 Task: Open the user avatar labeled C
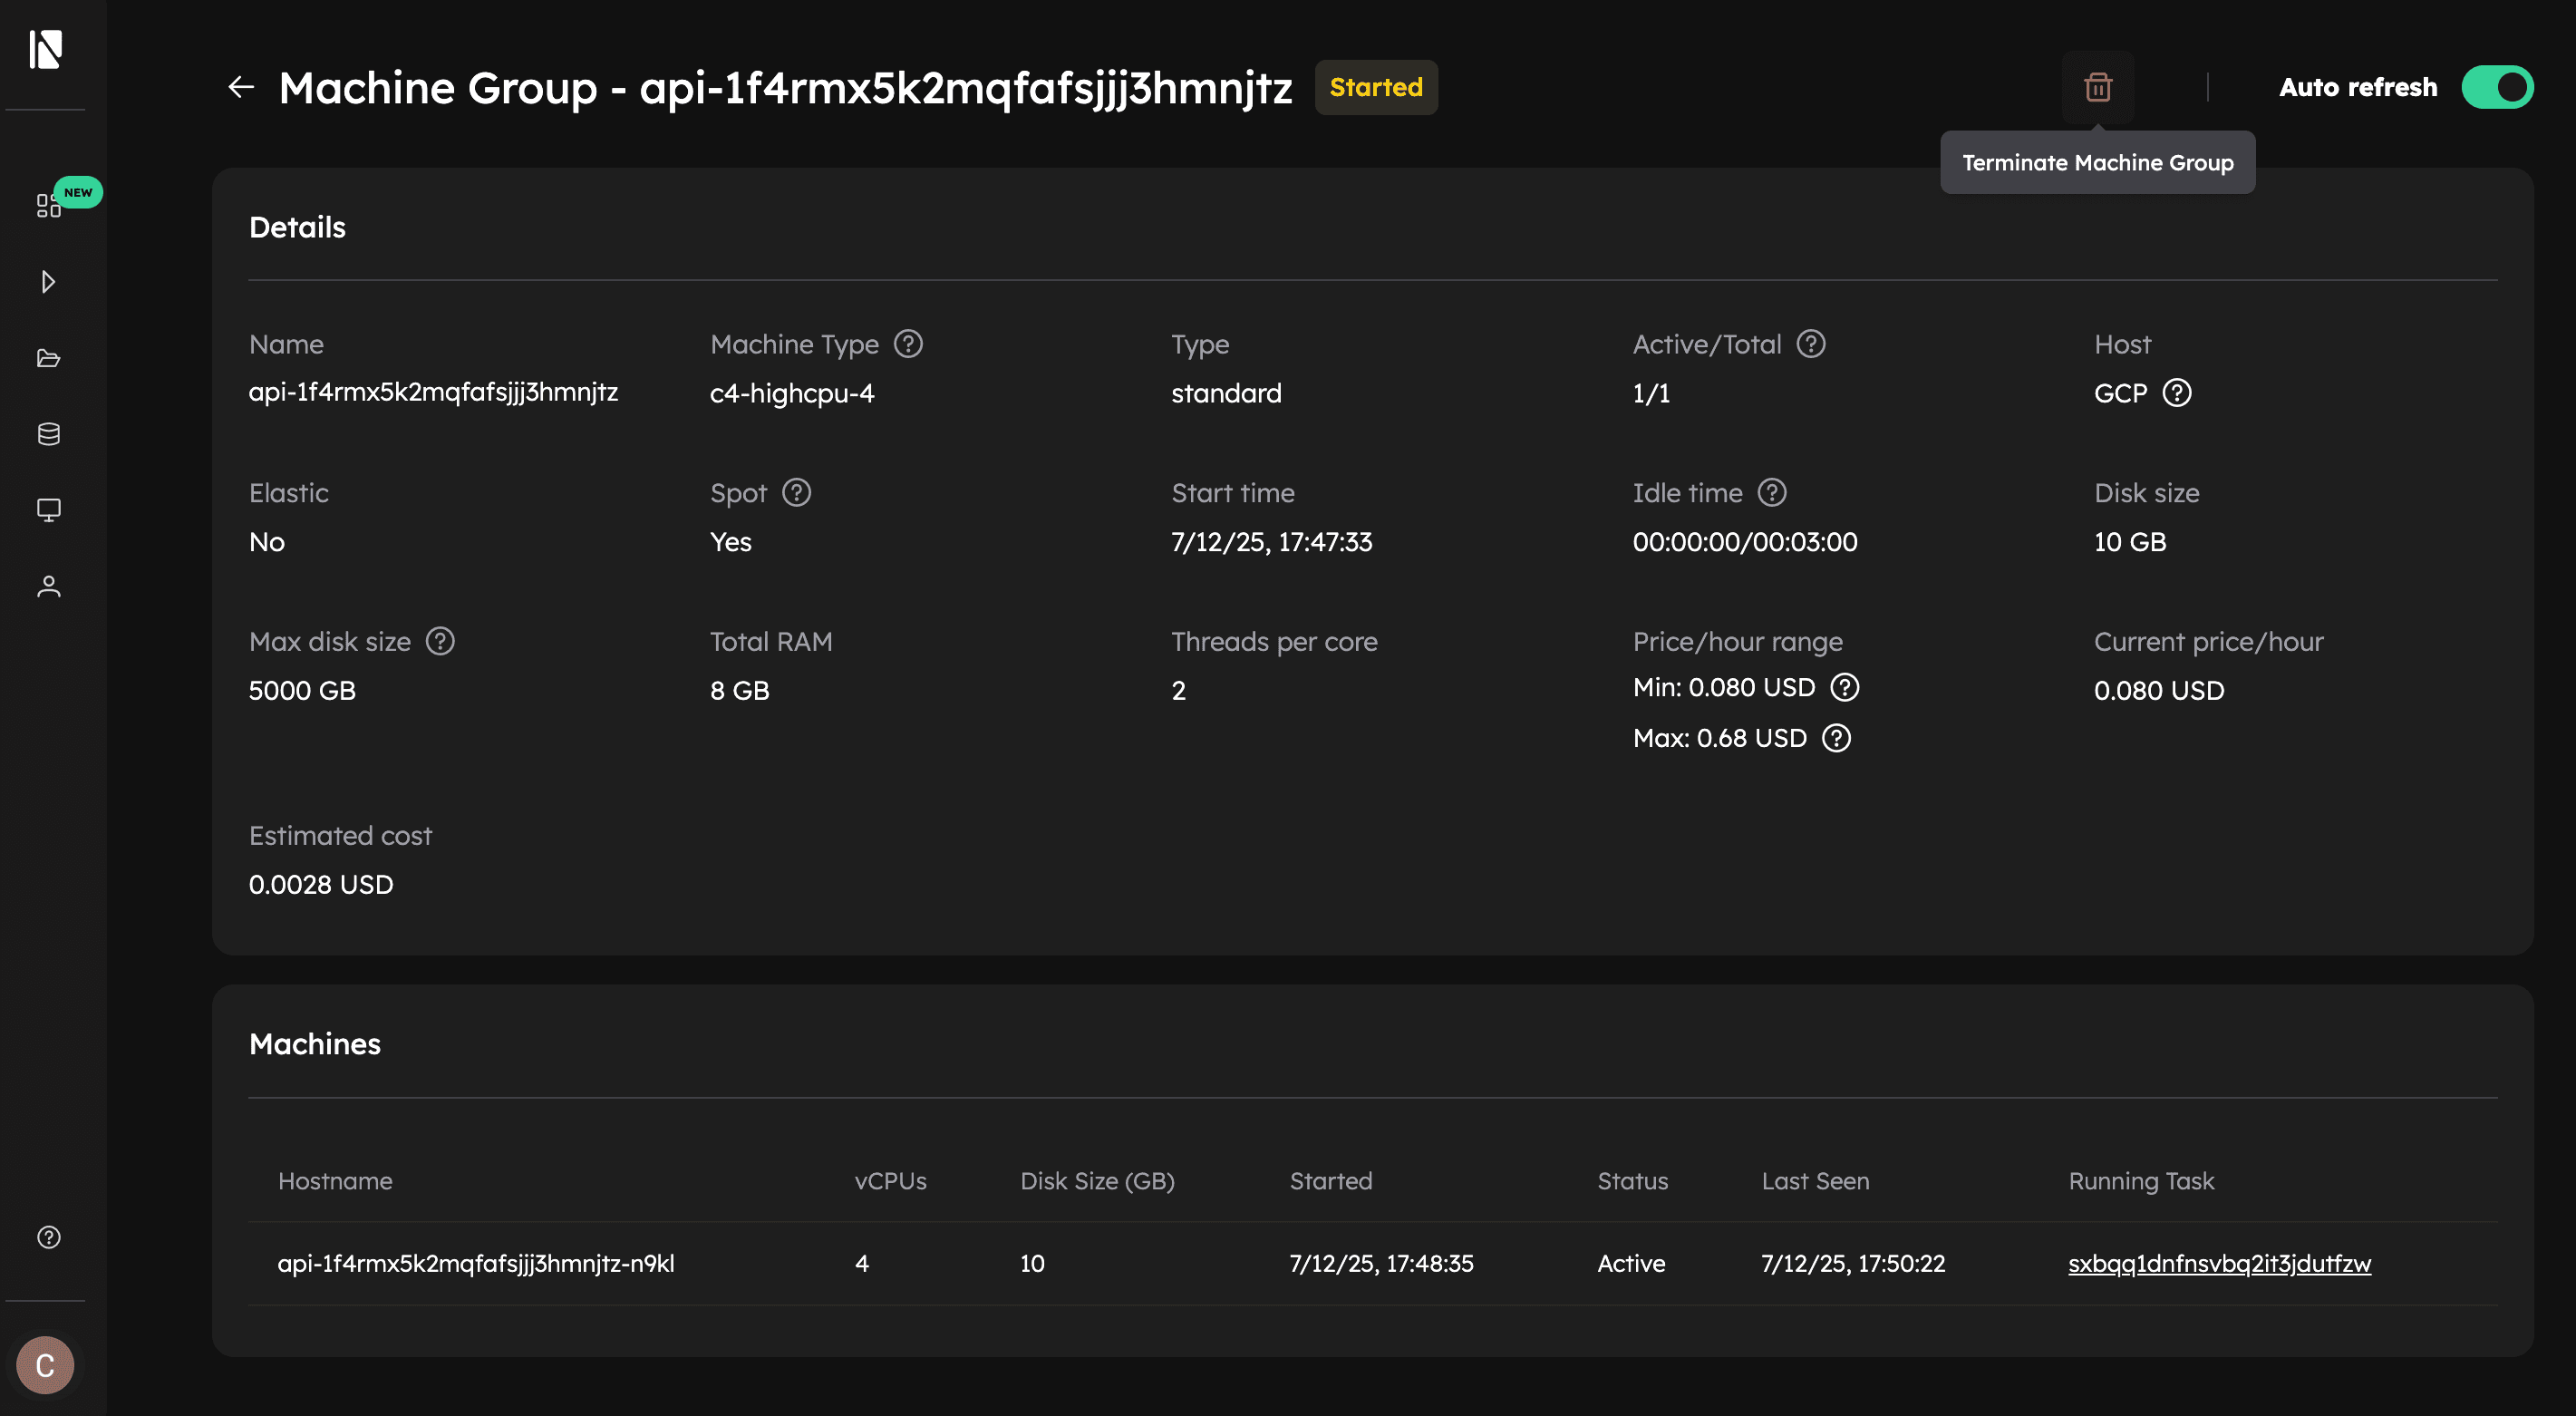pos(45,1365)
